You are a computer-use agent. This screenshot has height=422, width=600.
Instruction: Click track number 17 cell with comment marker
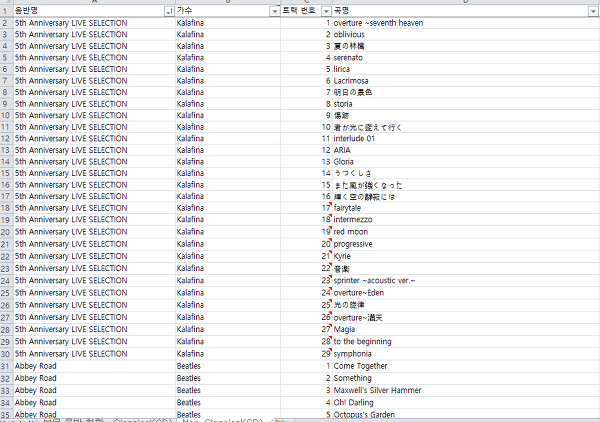[306, 208]
